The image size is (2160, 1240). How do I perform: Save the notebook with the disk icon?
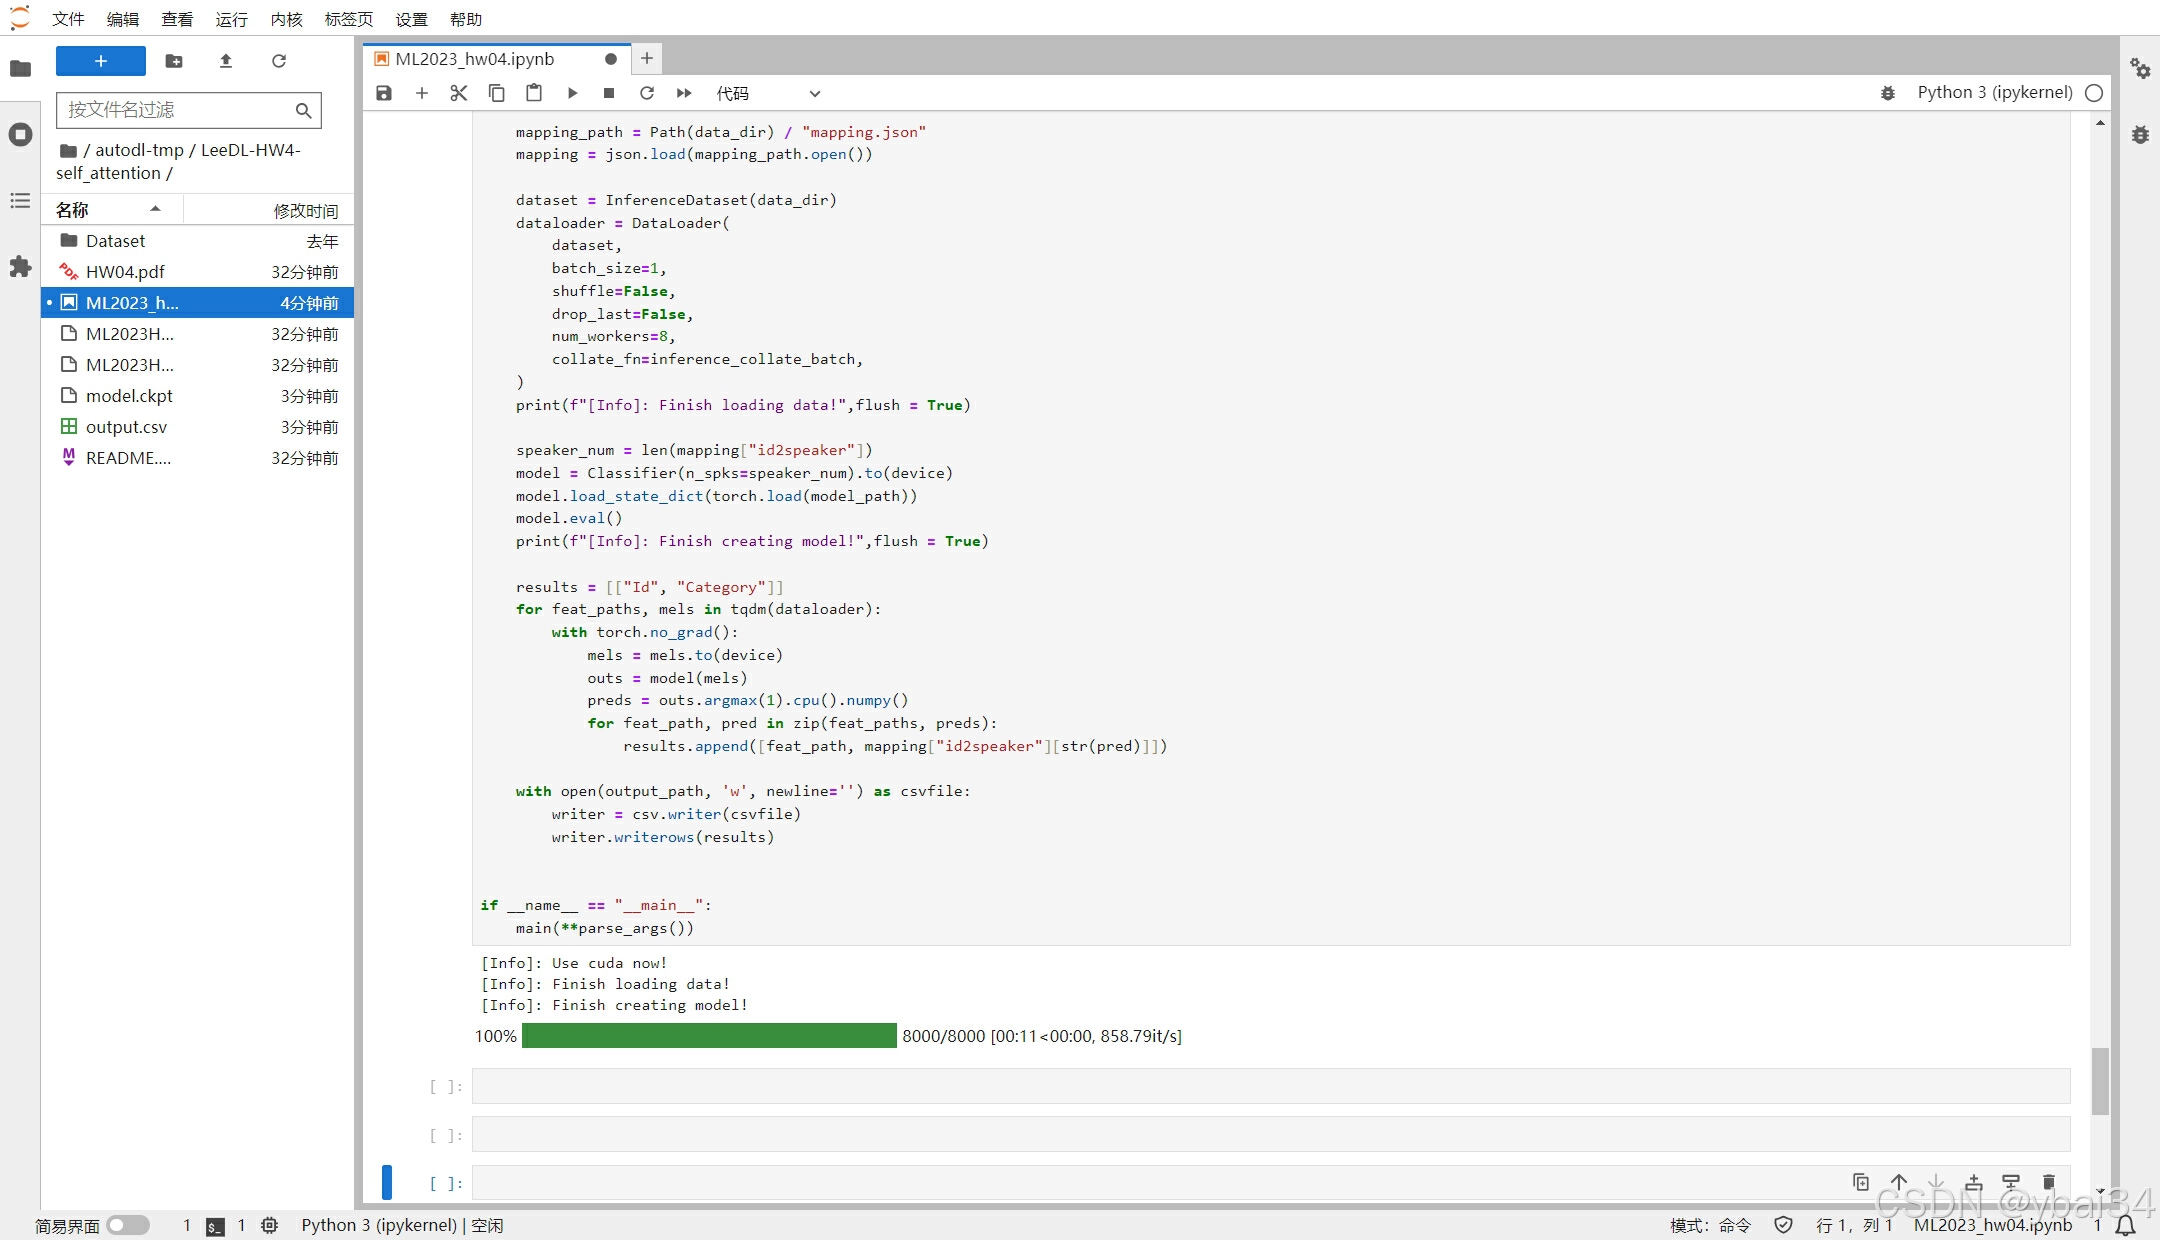pos(384,93)
